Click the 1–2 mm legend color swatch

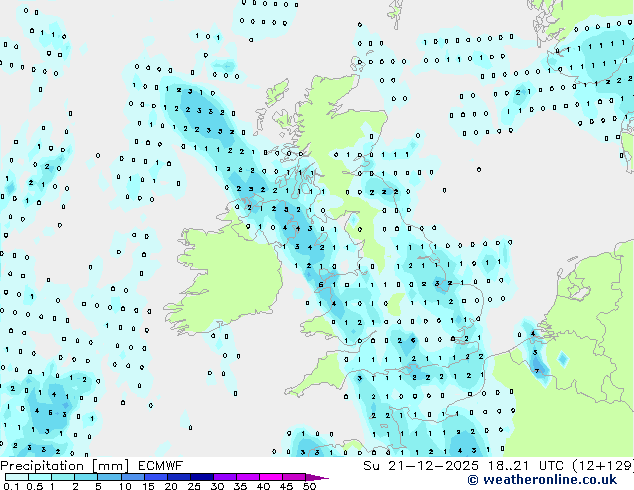tap(63, 477)
